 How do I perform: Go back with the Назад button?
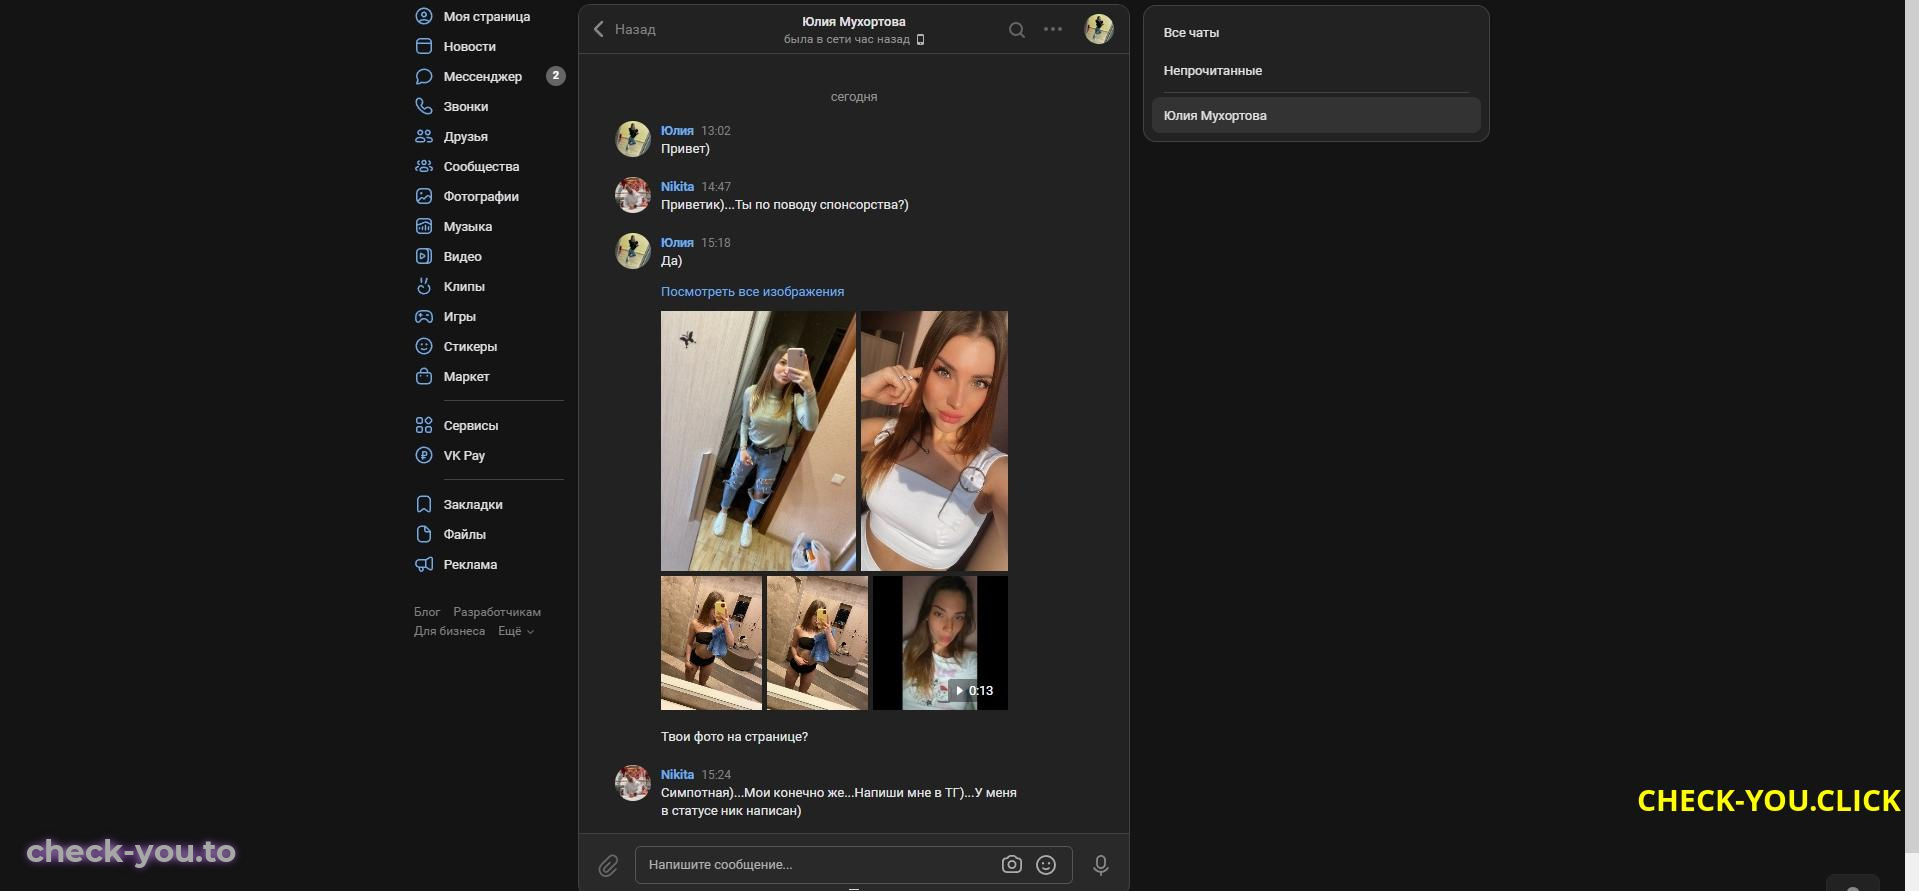pyautogui.click(x=625, y=29)
